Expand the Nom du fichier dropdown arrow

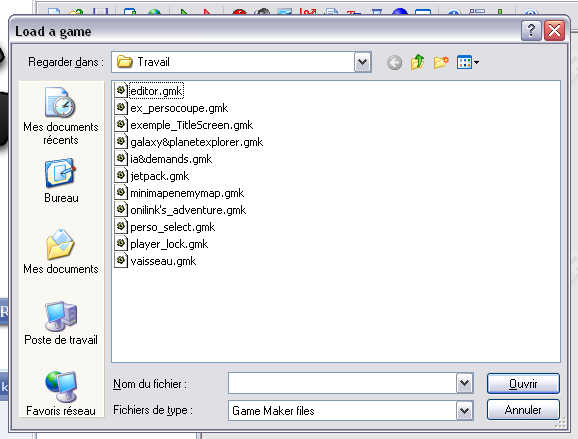click(464, 383)
